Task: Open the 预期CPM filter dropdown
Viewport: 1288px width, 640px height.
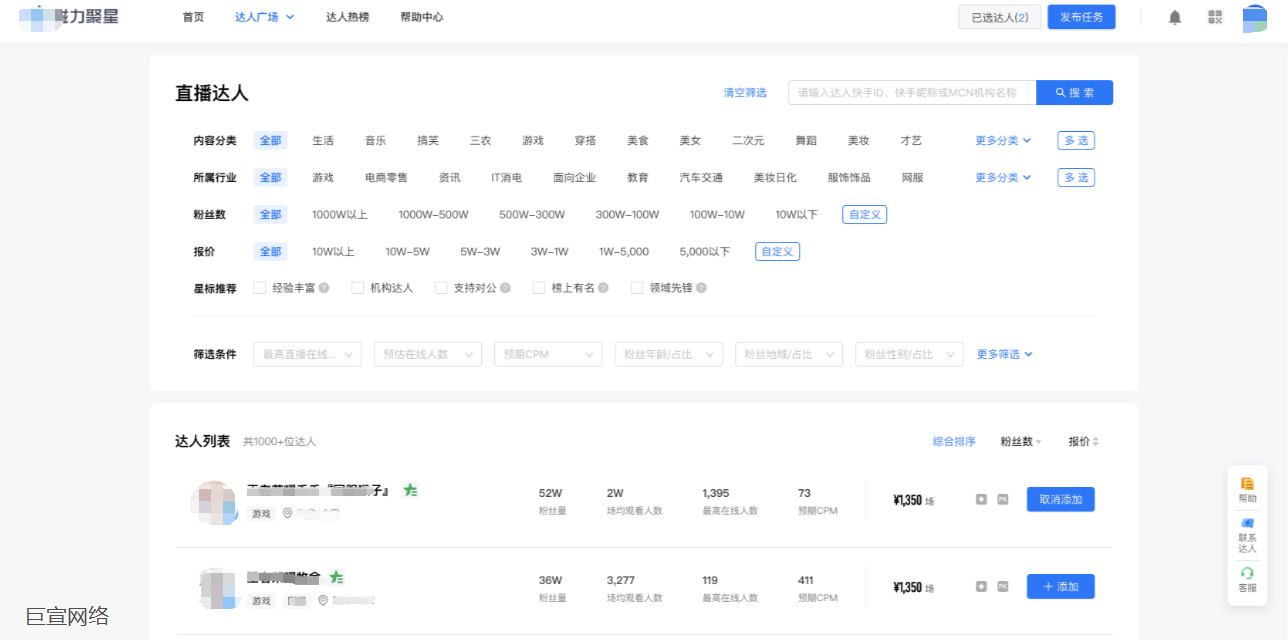Action: [548, 354]
